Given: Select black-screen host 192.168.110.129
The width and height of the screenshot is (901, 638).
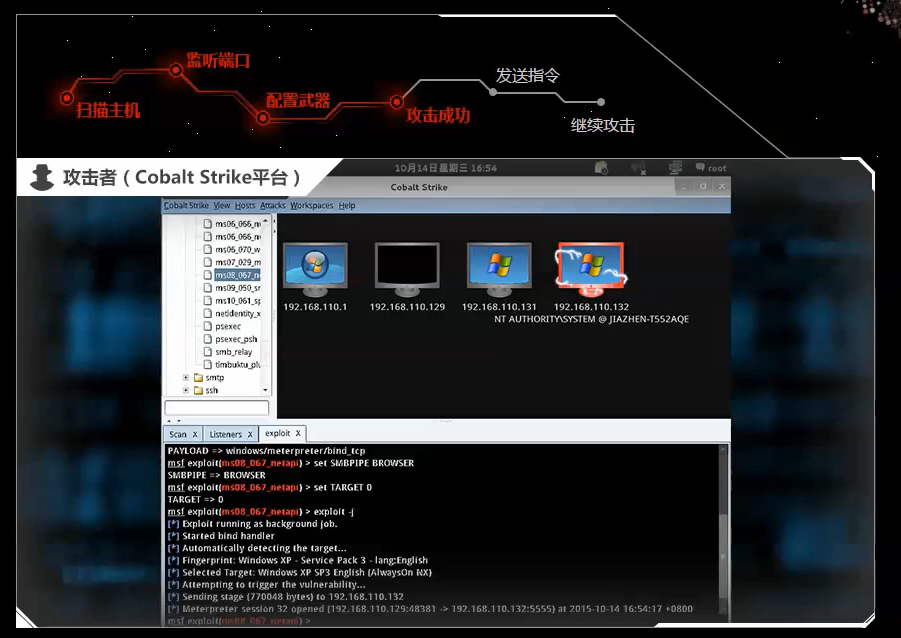Looking at the screenshot, I should click(407, 269).
